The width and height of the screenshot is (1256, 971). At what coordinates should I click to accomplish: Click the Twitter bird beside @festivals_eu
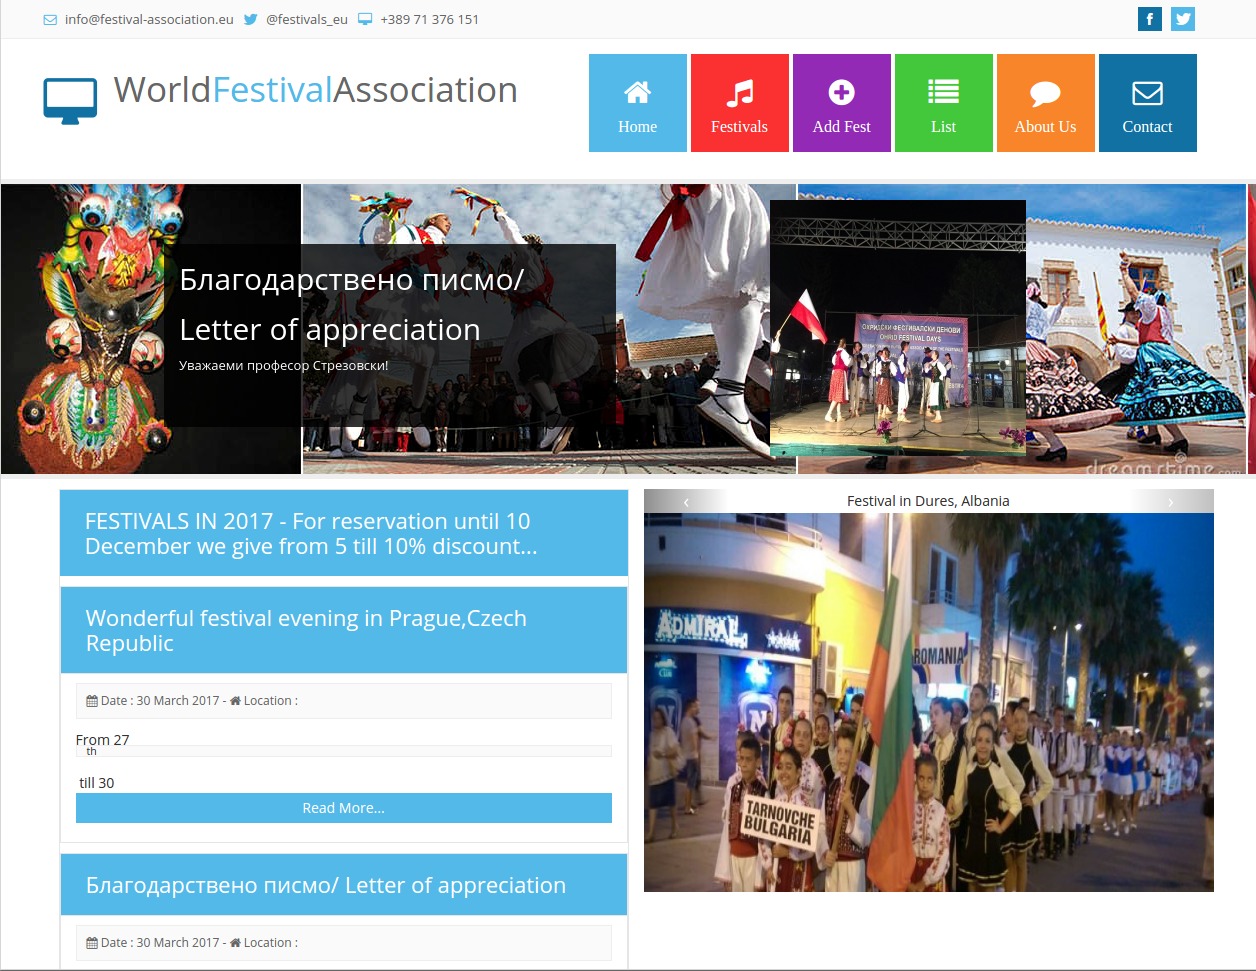click(250, 18)
